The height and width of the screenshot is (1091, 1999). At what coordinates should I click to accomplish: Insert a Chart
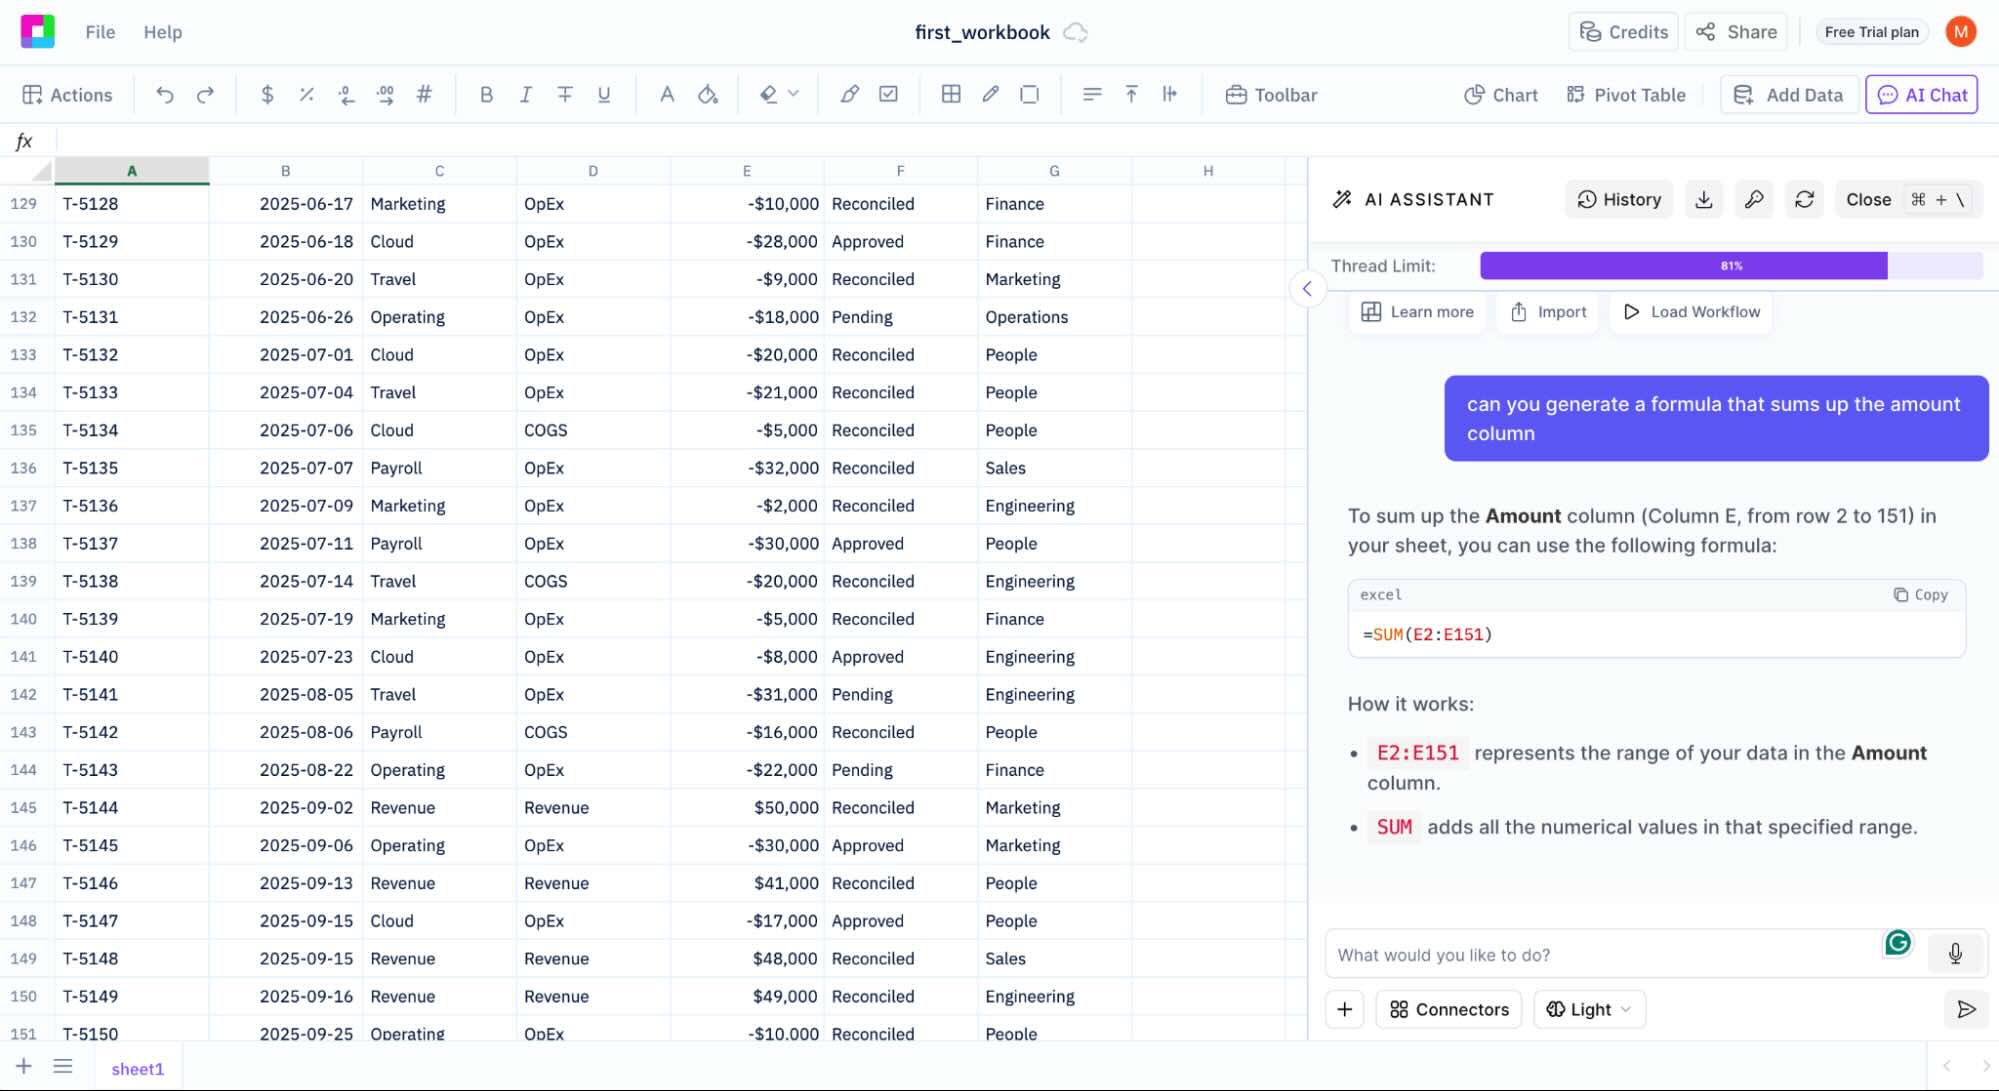click(1501, 95)
